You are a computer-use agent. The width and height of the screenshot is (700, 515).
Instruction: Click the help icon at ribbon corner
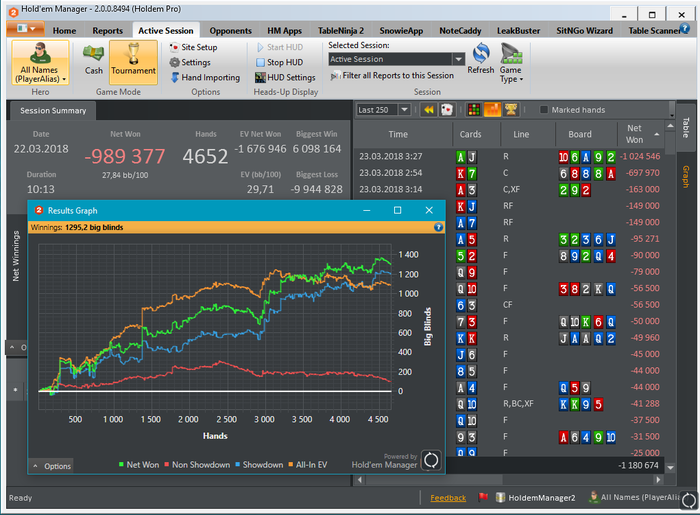point(684,29)
